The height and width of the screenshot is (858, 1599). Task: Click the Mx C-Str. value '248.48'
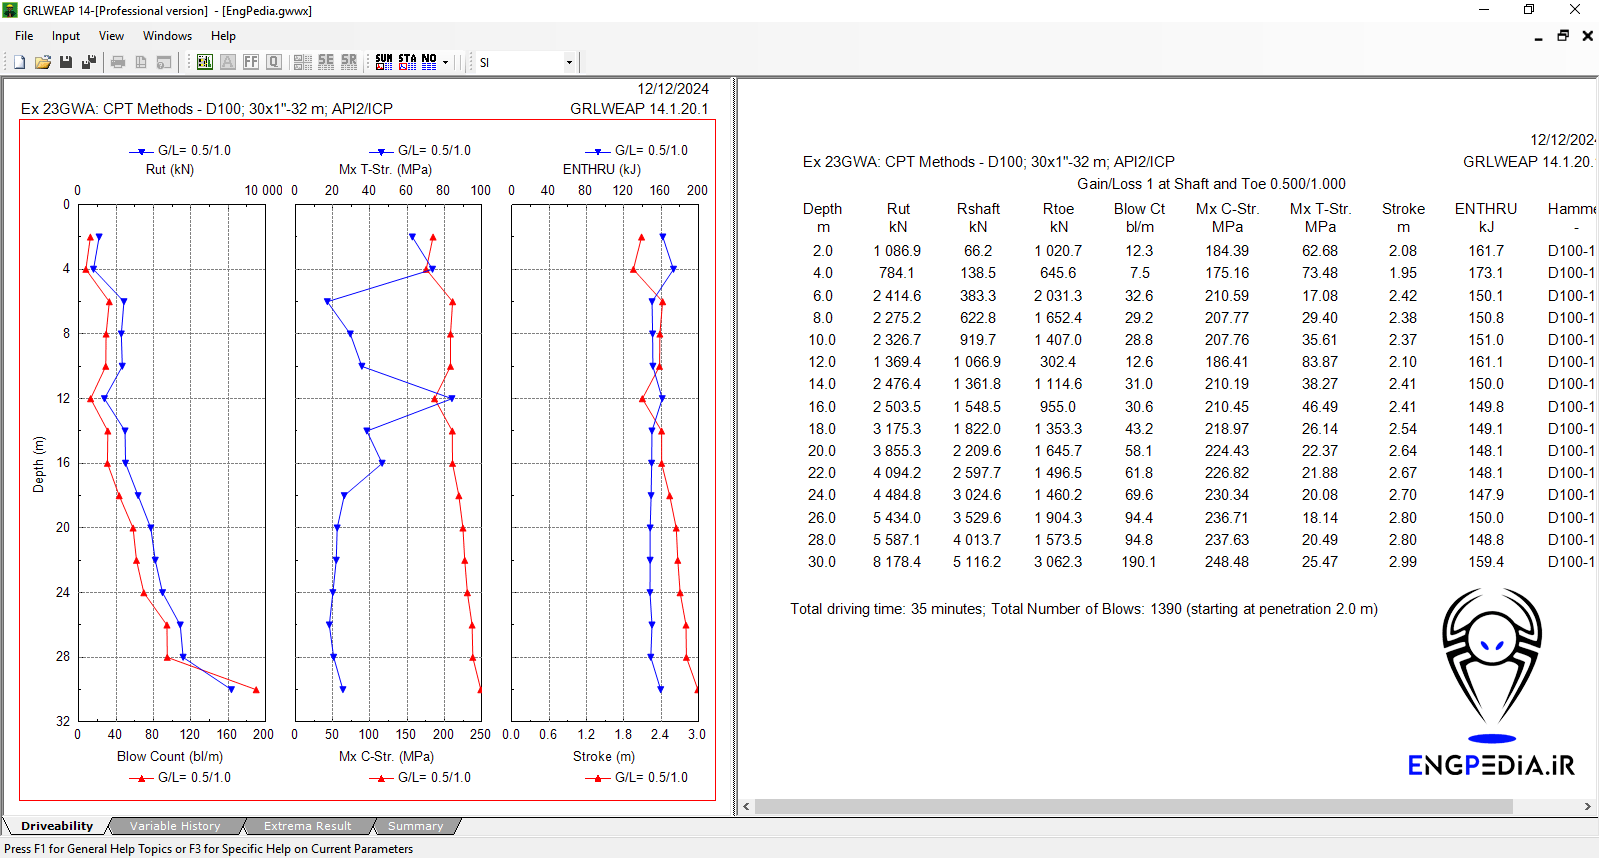pyautogui.click(x=1226, y=562)
